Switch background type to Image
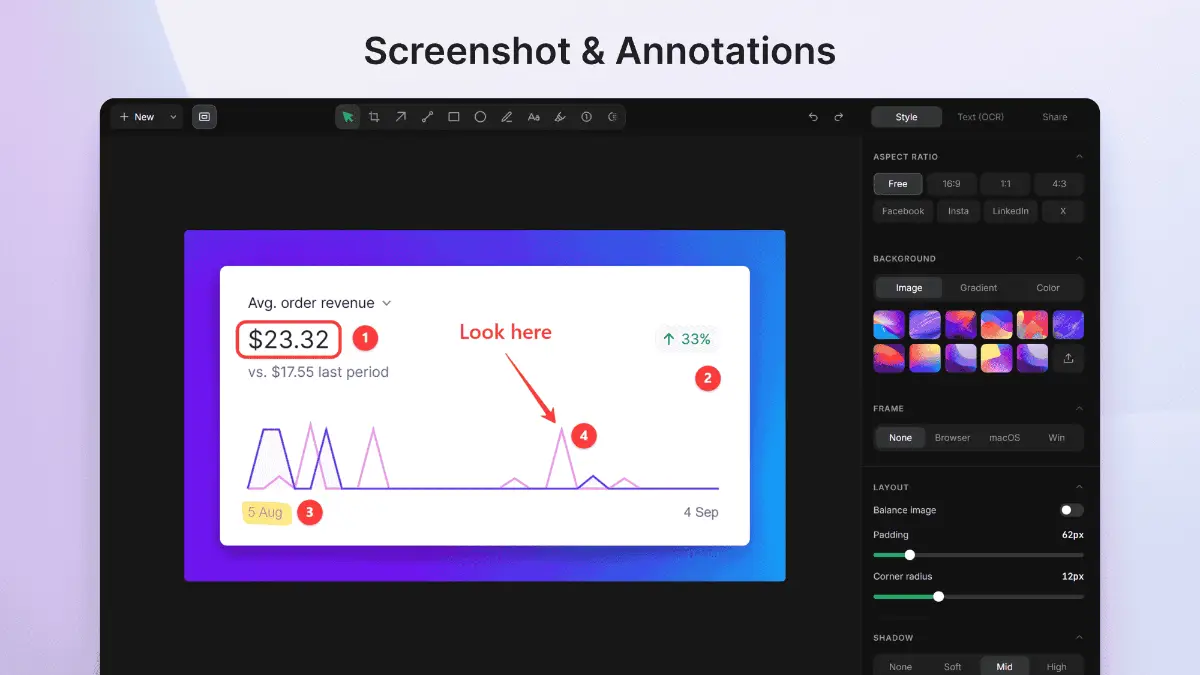Viewport: 1200px width, 675px height. [909, 288]
